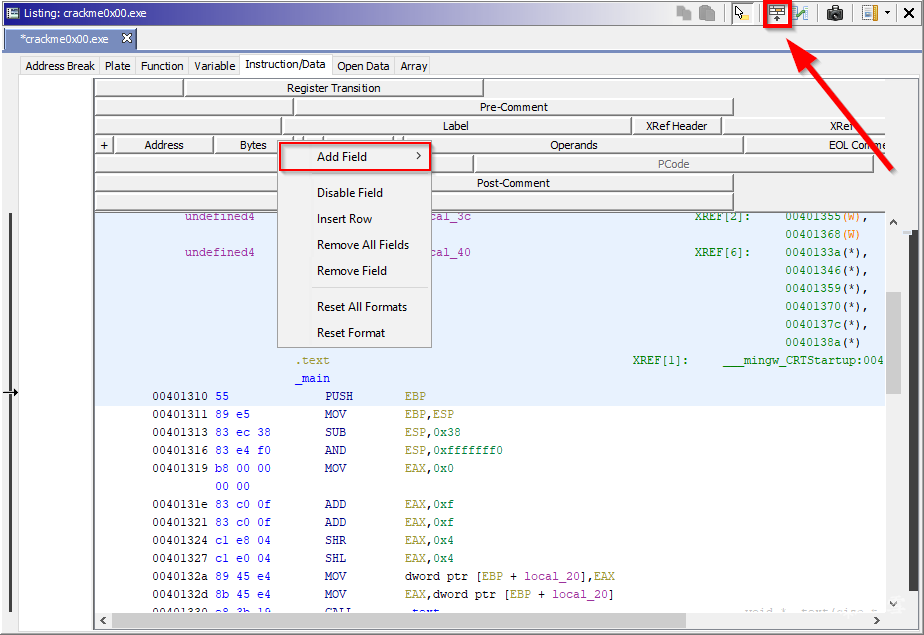Select the Function format tab
The image size is (924, 635).
coord(162,66)
